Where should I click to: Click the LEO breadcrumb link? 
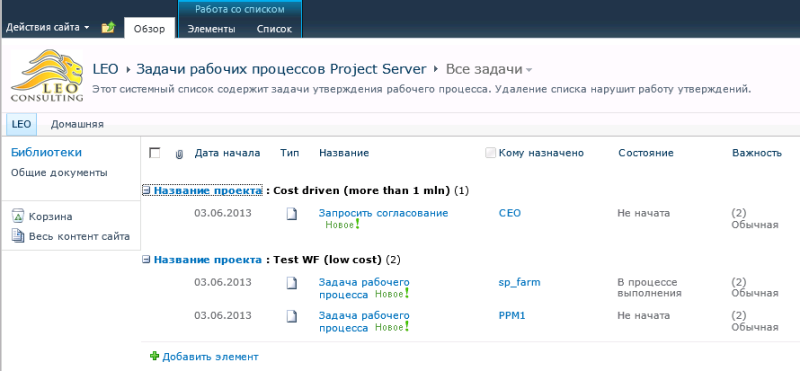point(105,69)
